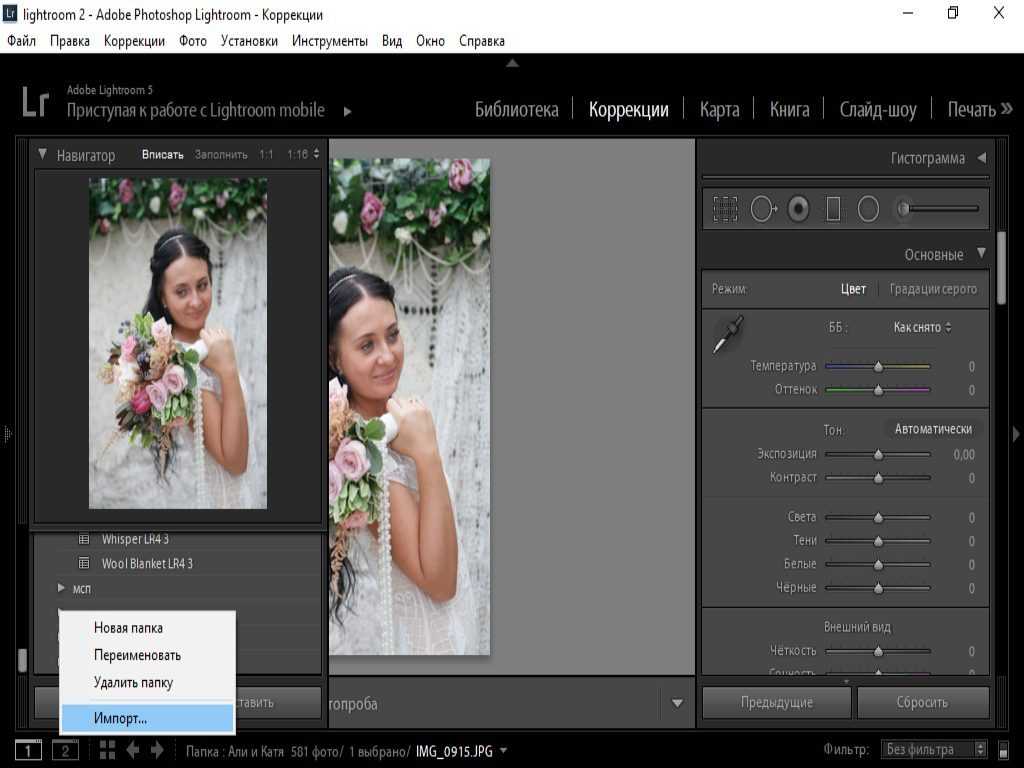Switch to main window display 1

(28, 750)
